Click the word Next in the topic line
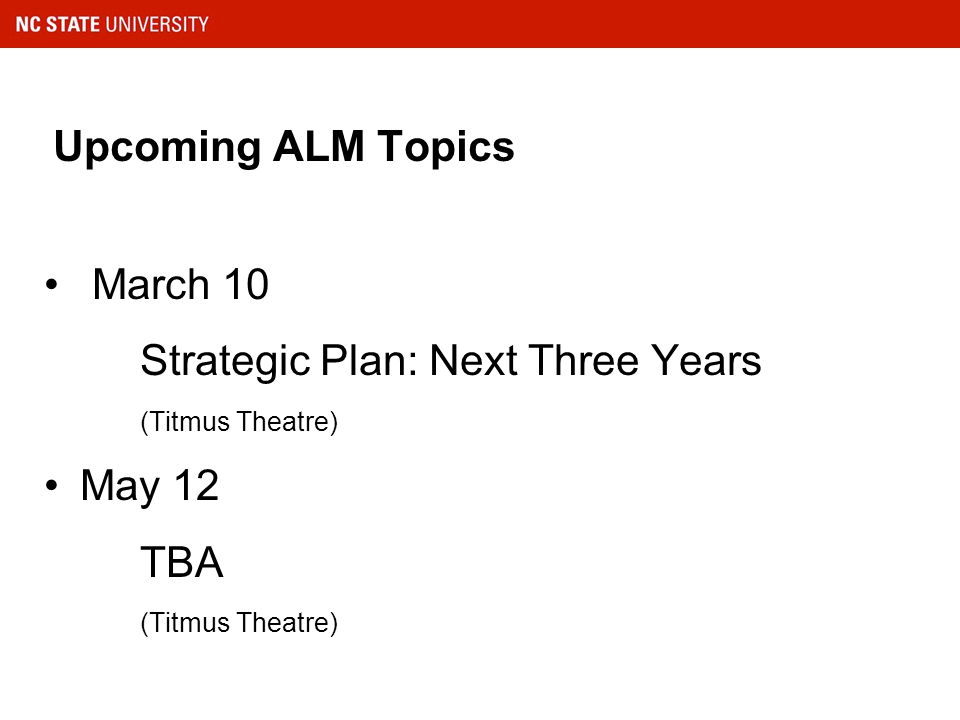 [x=473, y=360]
